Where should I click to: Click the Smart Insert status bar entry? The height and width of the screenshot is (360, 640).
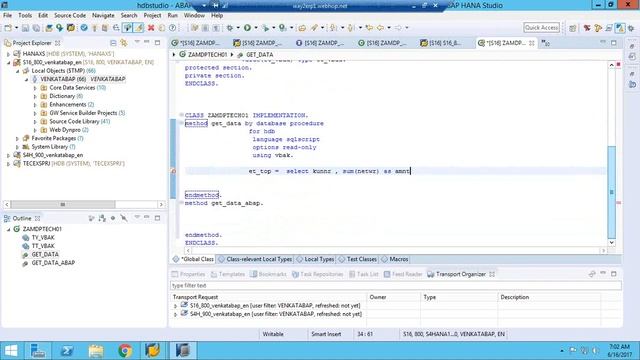point(326,334)
